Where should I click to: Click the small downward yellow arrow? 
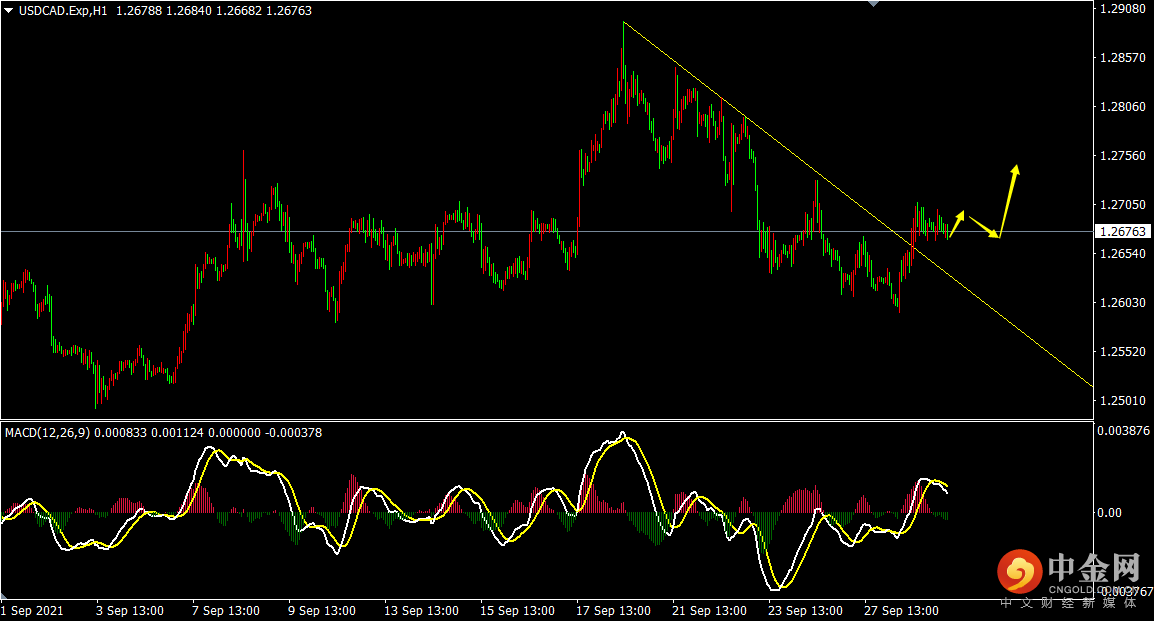point(984,227)
